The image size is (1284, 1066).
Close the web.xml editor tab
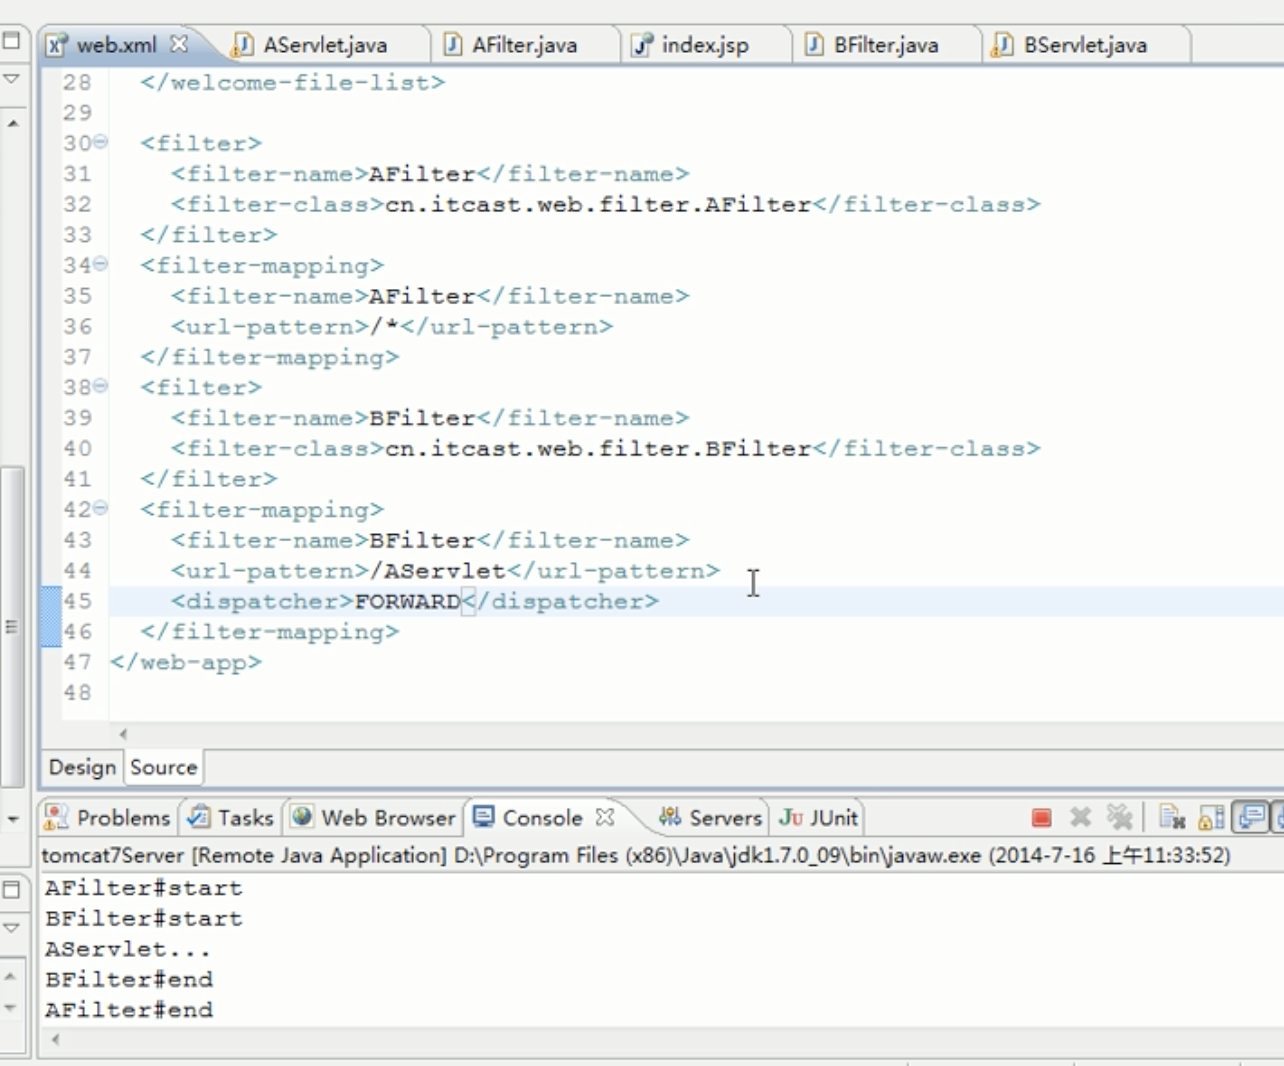point(179,44)
